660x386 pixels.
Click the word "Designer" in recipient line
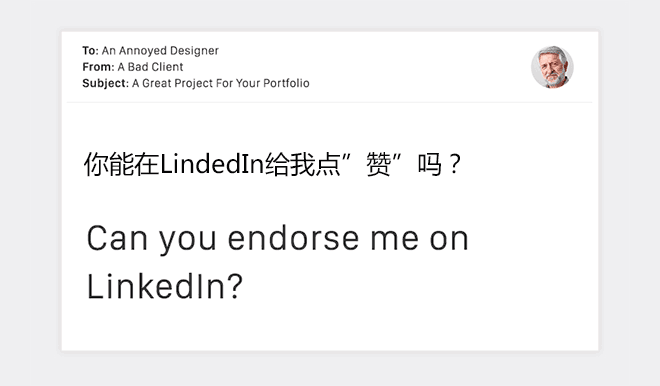[x=197, y=51]
